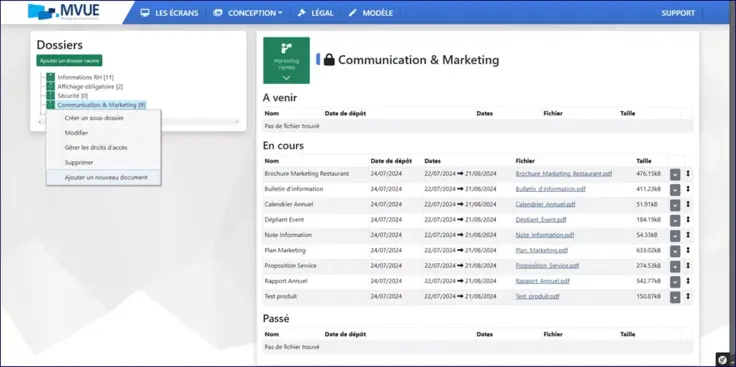The height and width of the screenshot is (367, 736).
Task: Click Sécurité folder icon
Action: click(x=50, y=96)
